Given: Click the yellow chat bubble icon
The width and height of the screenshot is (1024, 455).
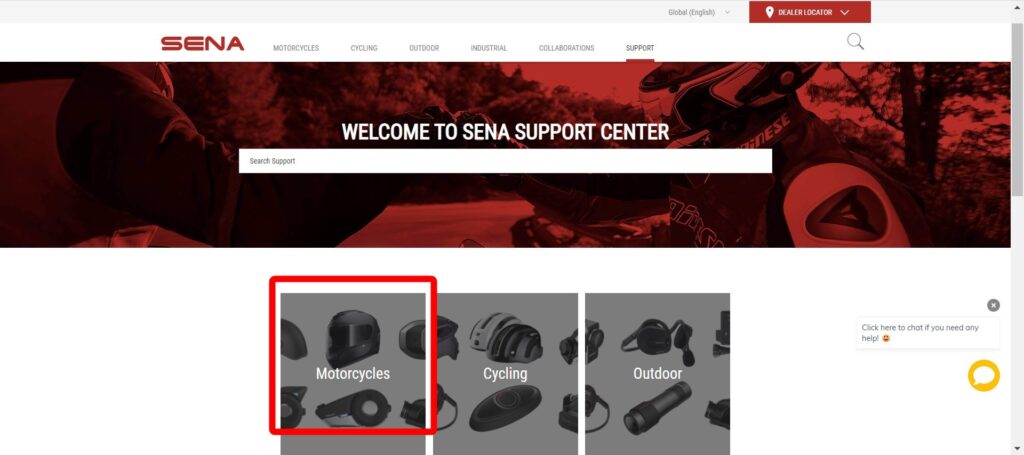Looking at the screenshot, I should (984, 376).
